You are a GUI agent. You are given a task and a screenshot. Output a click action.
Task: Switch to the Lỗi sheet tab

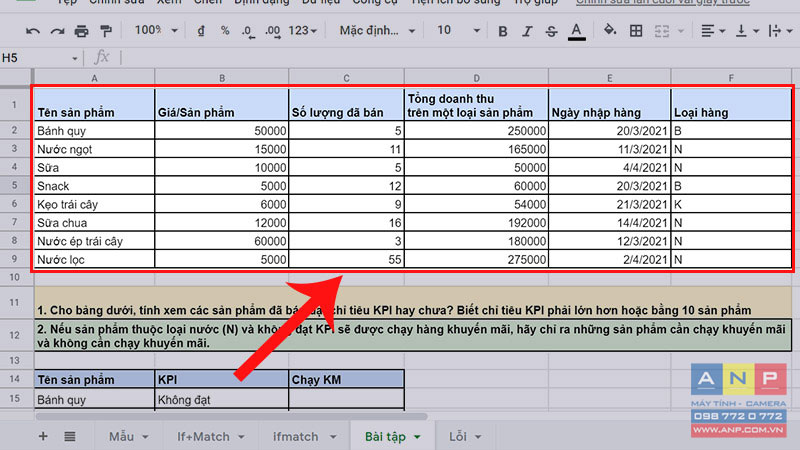pyautogui.click(x=458, y=437)
